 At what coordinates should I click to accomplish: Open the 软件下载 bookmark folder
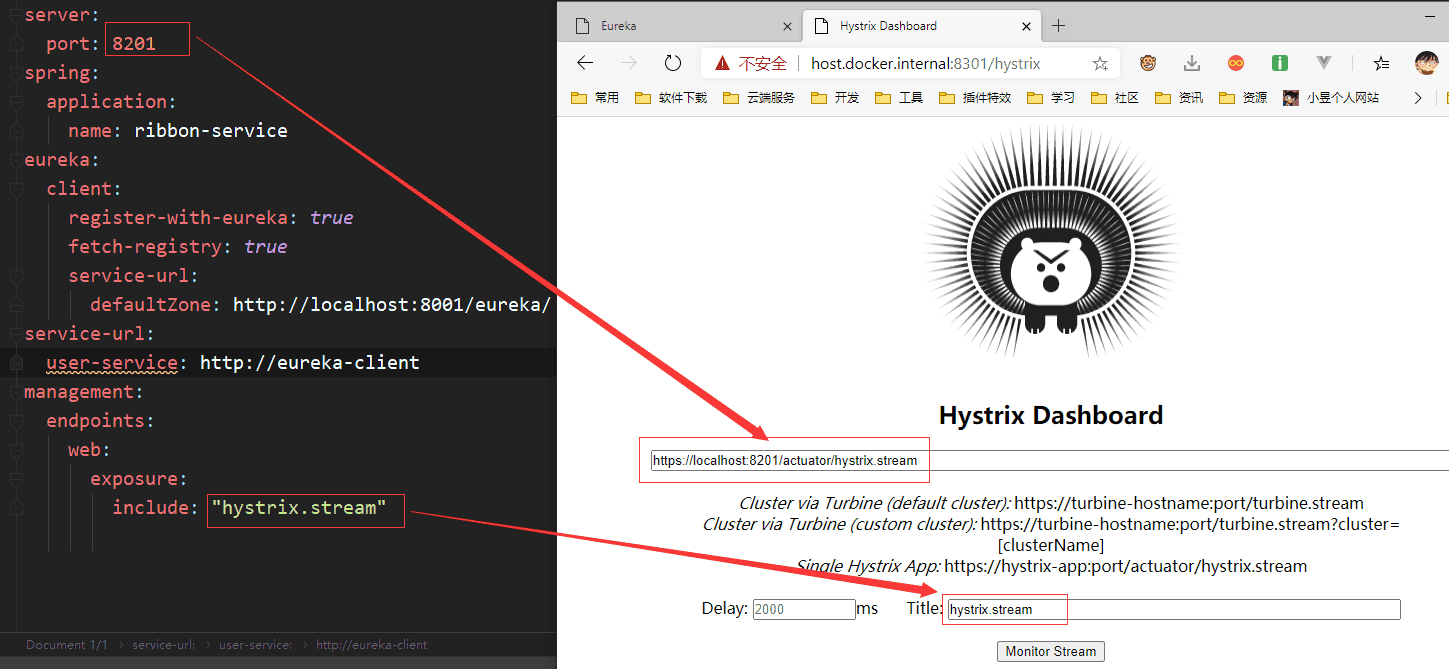pos(671,97)
